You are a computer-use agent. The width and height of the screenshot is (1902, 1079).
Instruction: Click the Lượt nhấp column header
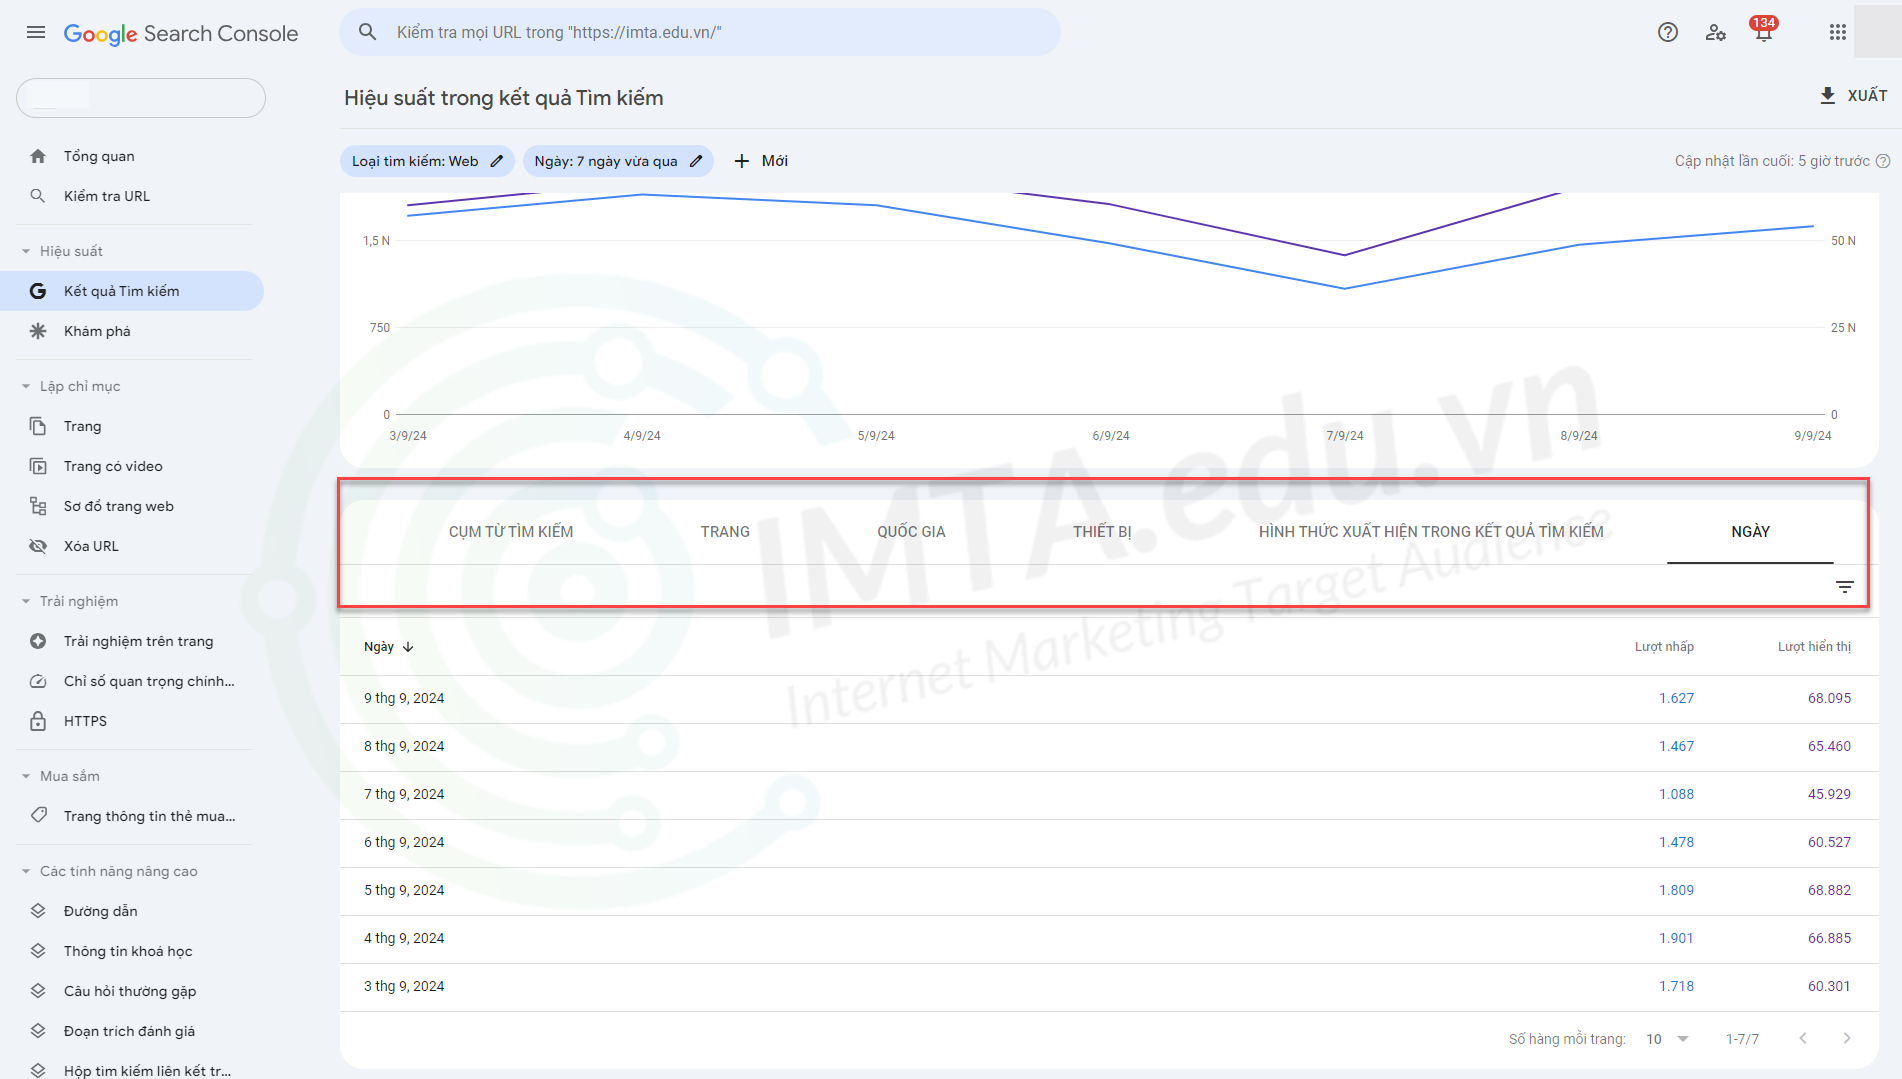(x=1664, y=647)
